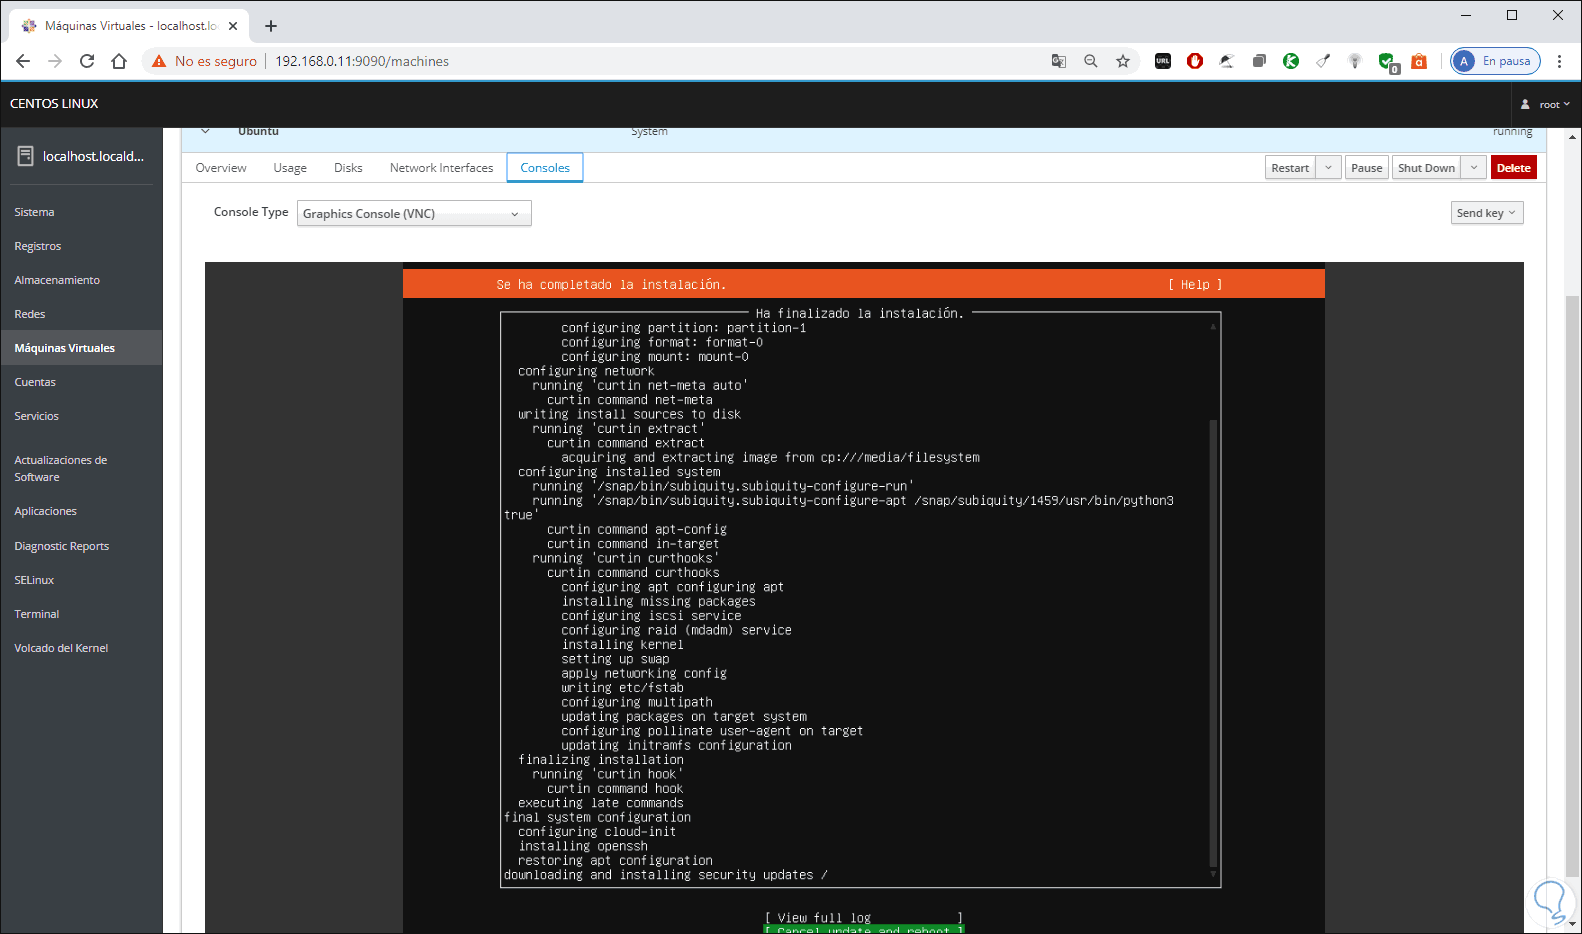Close the Máquinas Virtuales browser tab
This screenshot has height=934, width=1582.
[234, 26]
